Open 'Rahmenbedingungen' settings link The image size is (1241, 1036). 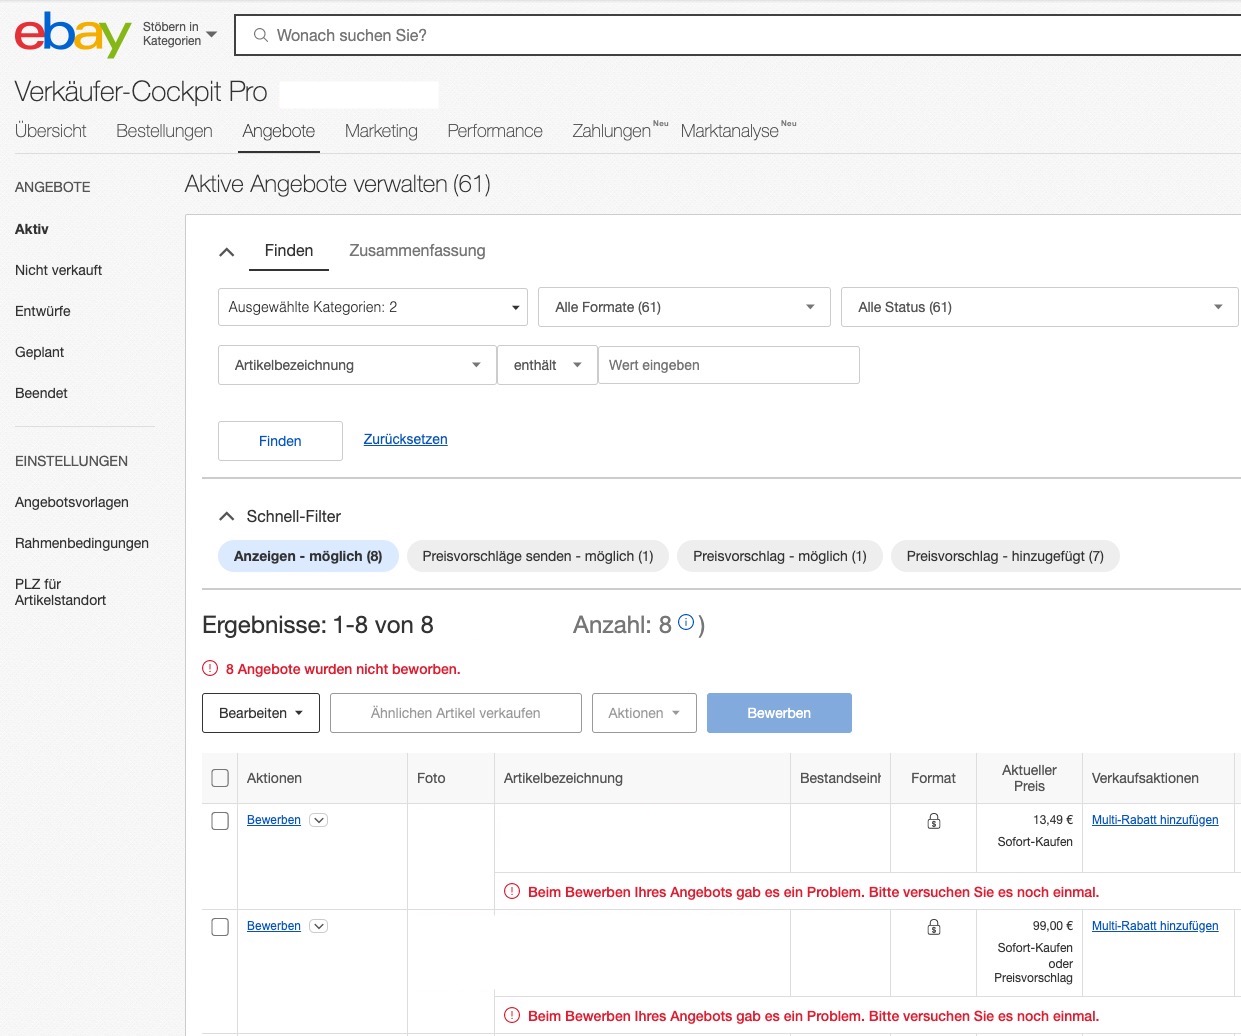(x=82, y=543)
